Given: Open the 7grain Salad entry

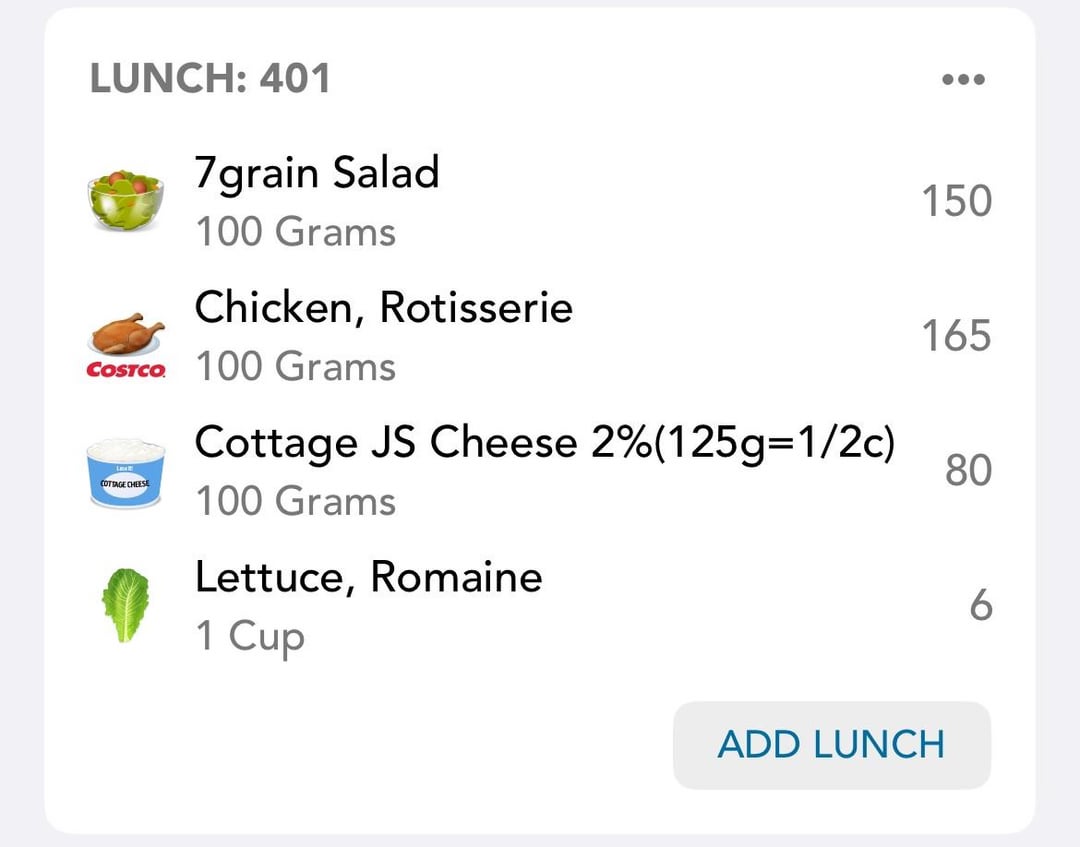Looking at the screenshot, I should [540, 201].
